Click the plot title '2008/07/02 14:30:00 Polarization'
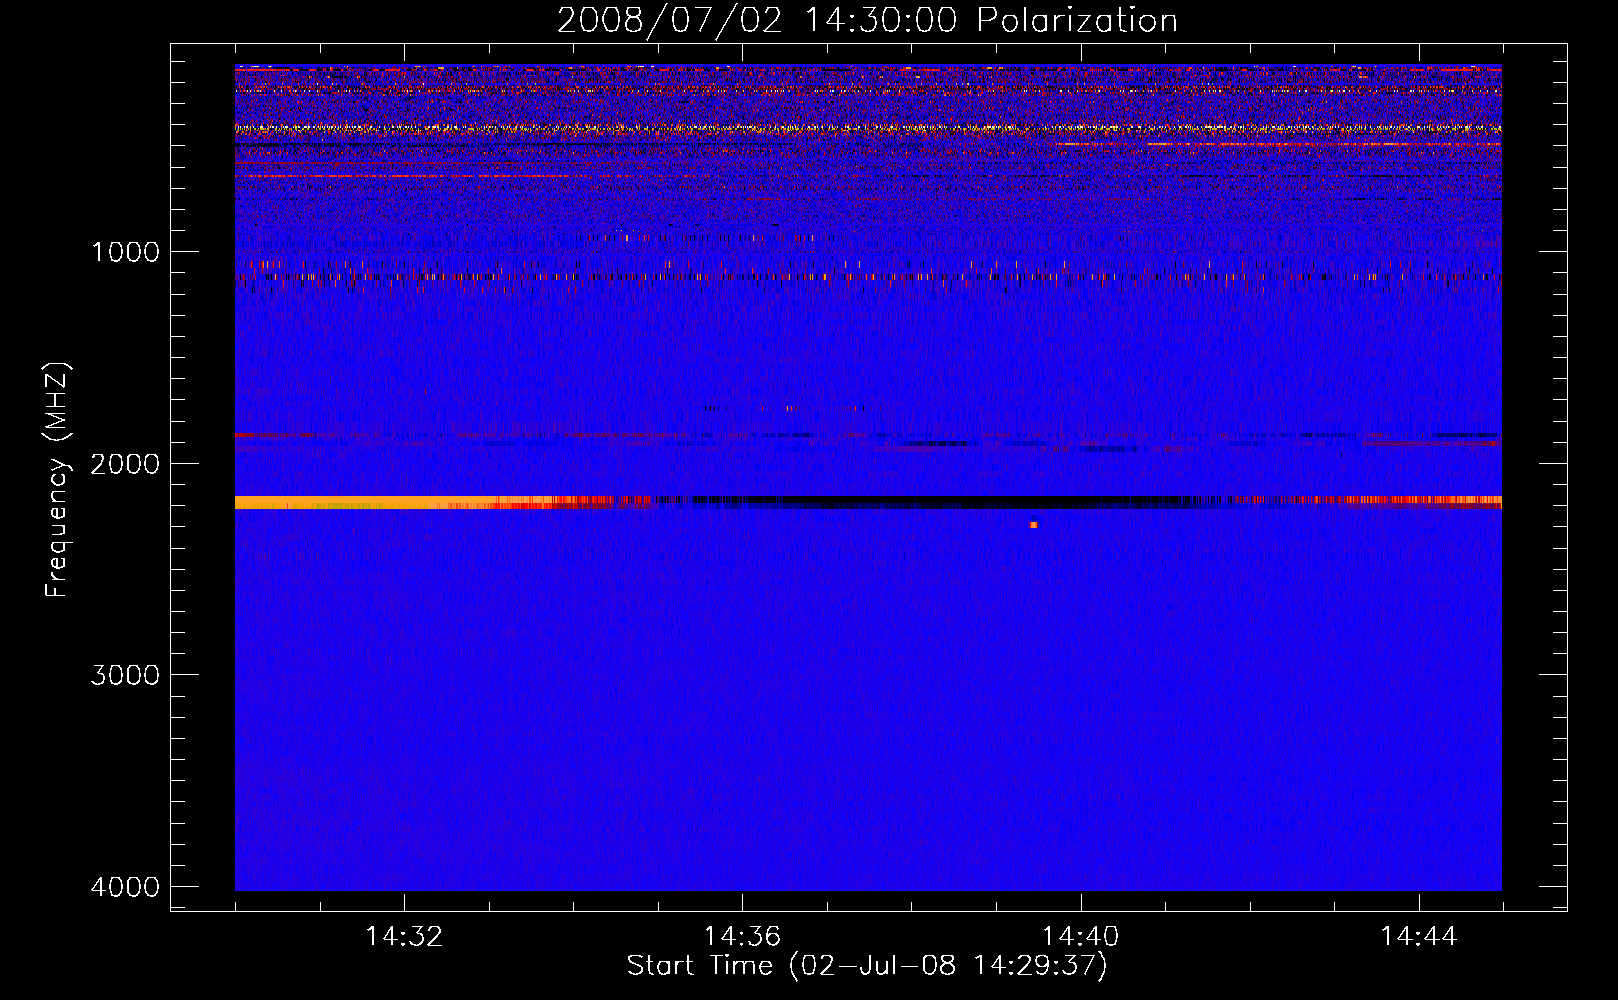 point(867,21)
